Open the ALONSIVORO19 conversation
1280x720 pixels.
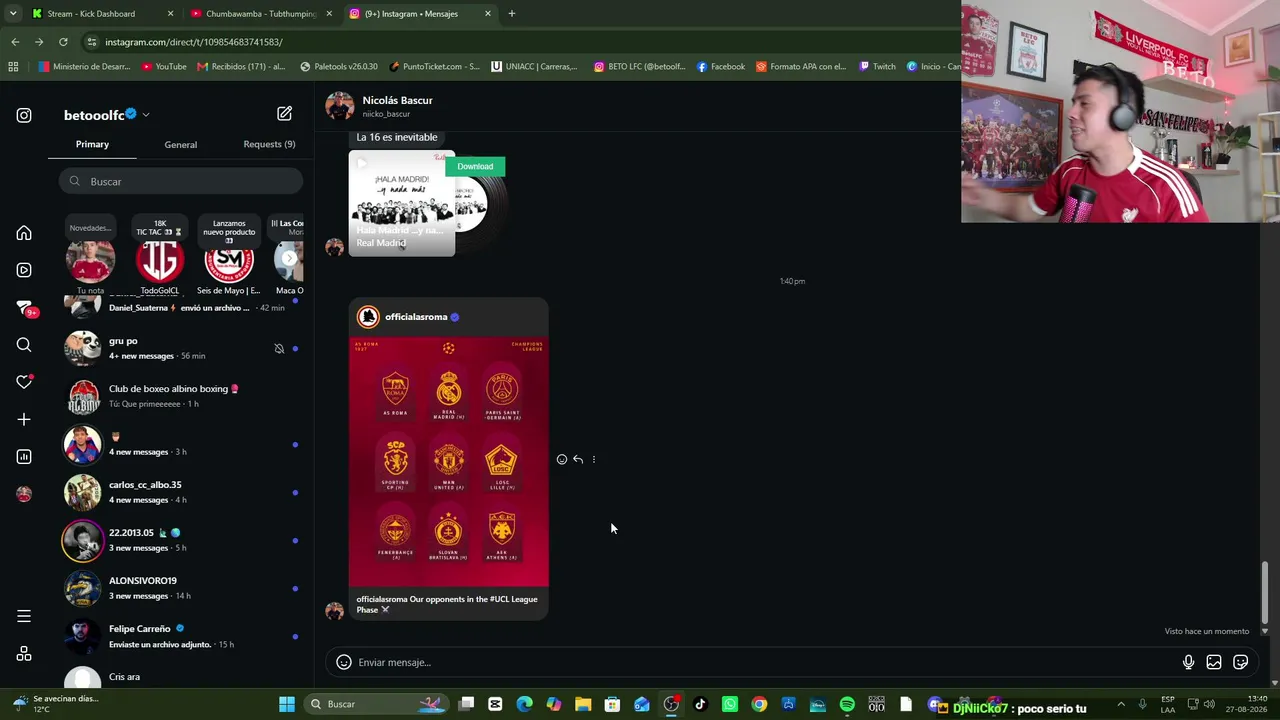pos(180,588)
